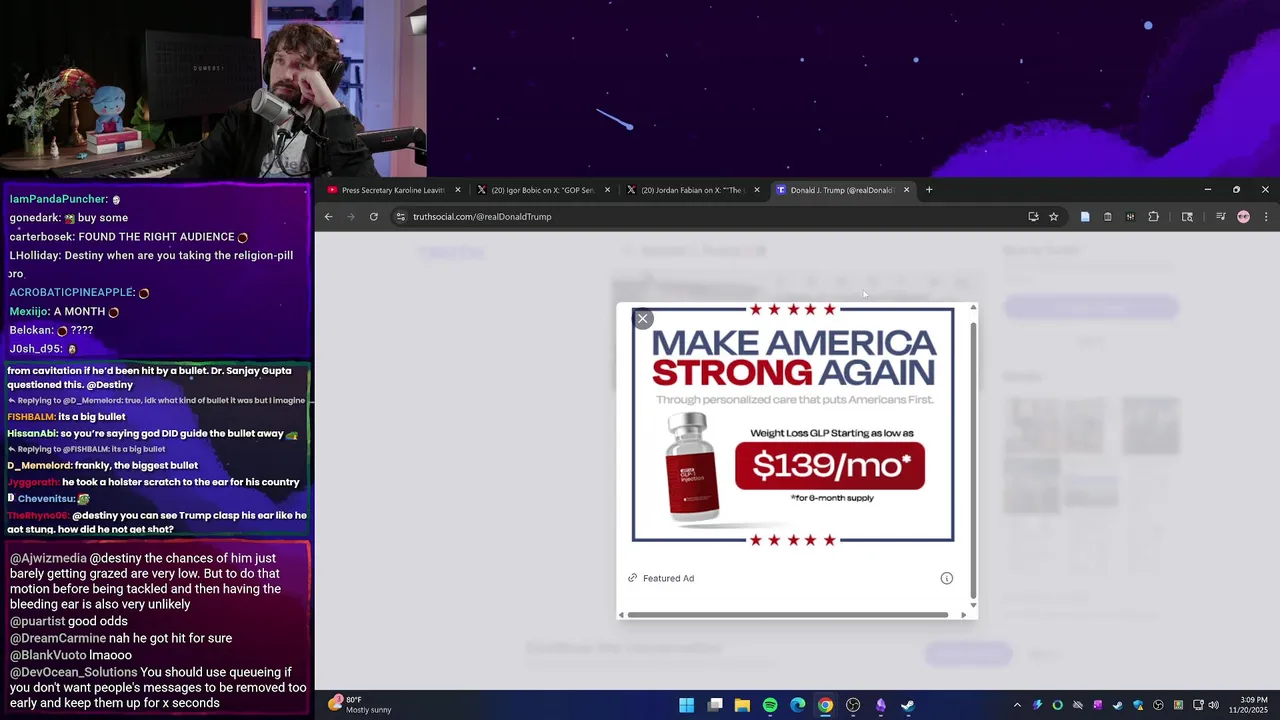Click the Make America Strong Again ad image

[793, 425]
